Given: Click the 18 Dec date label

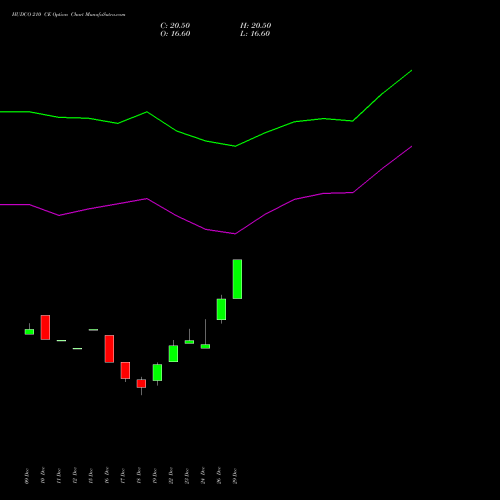Looking at the screenshot, I should pos(139,476).
